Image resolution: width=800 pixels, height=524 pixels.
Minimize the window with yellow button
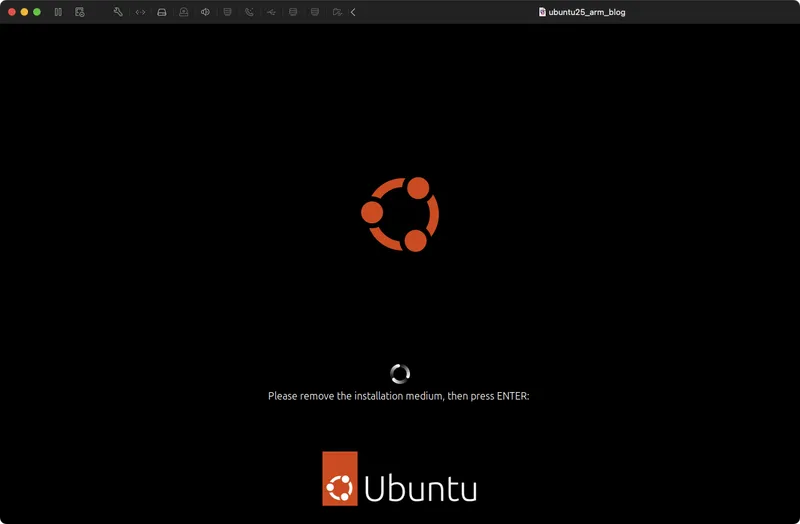tap(24, 12)
